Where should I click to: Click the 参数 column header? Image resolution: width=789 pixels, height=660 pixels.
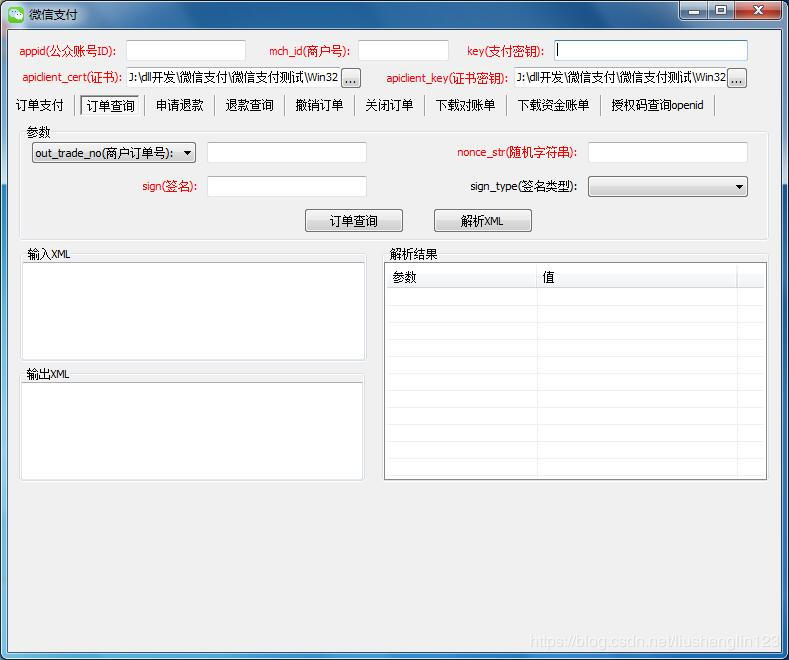461,277
